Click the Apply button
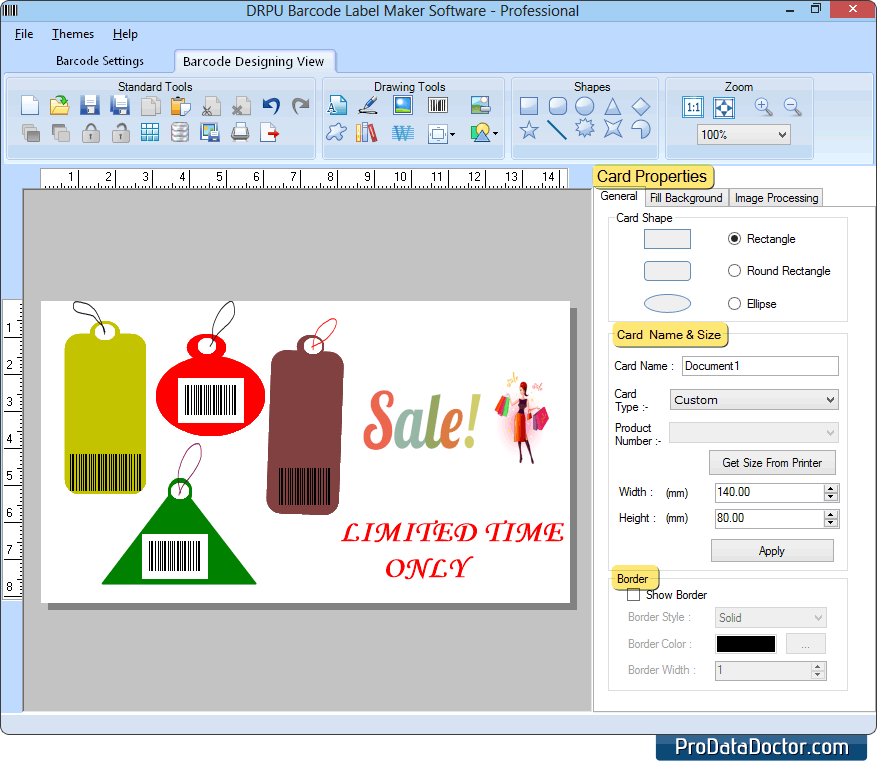This screenshot has height=761, width=877. pyautogui.click(x=772, y=551)
